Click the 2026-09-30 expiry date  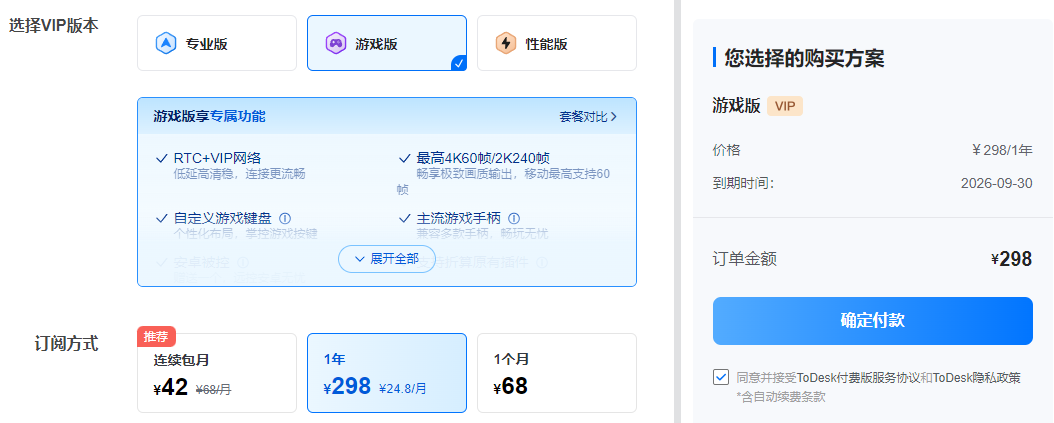pyautogui.click(x=996, y=184)
